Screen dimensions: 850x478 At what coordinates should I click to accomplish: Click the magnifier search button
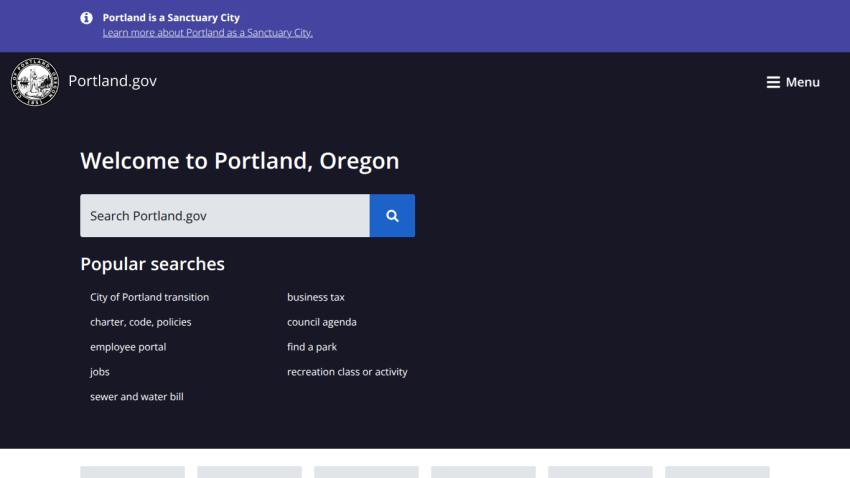pos(392,216)
